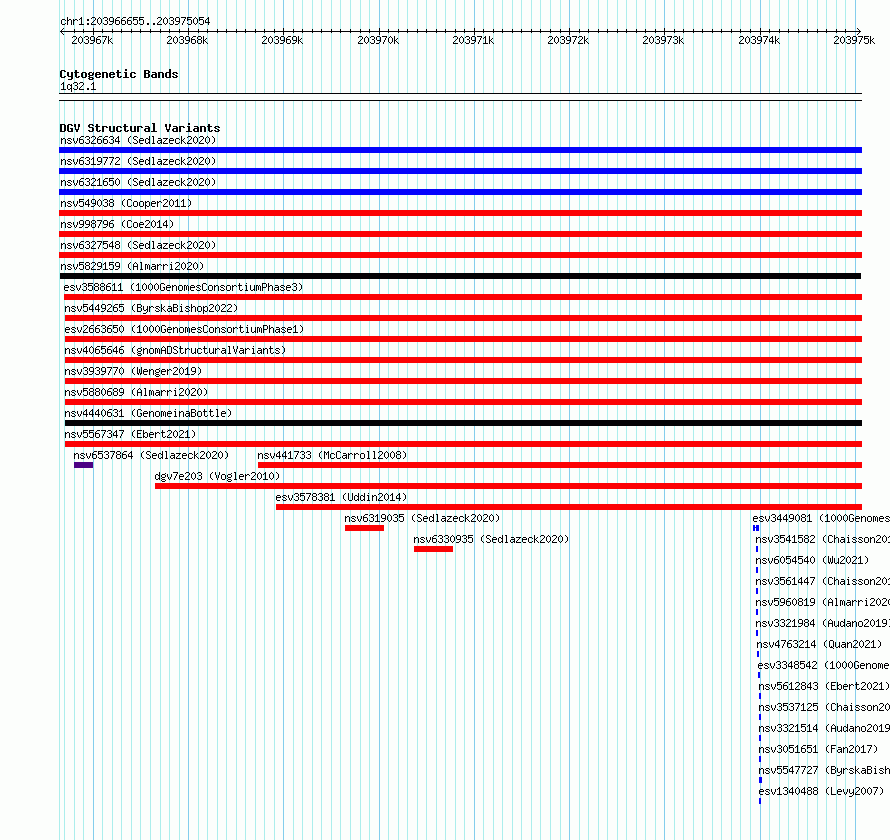Click the nsv6326634 (Sedlazeck2020) variant label
The image size is (890, 840).
click(x=138, y=140)
